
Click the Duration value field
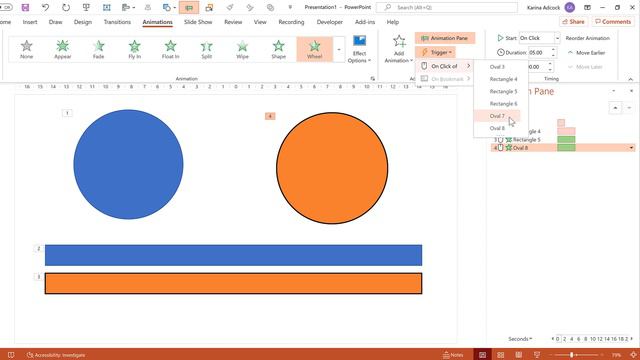pyautogui.click(x=539, y=53)
